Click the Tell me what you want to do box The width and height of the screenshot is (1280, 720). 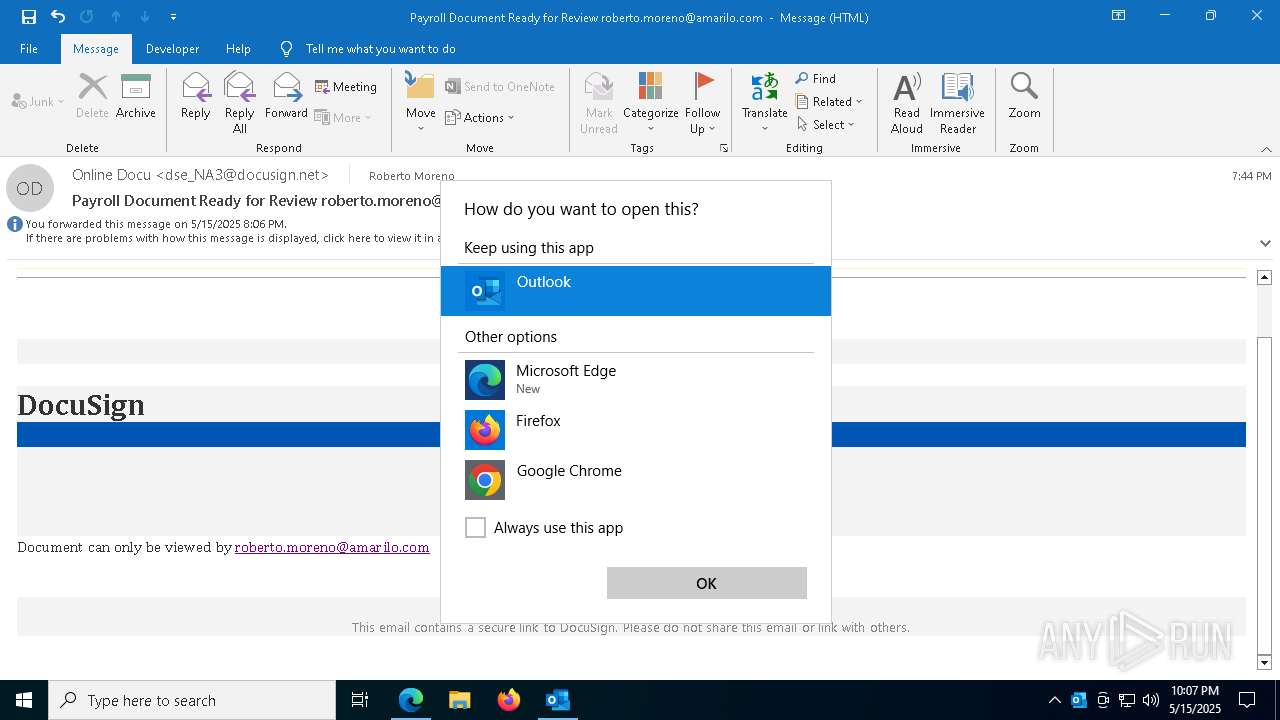tap(380, 48)
